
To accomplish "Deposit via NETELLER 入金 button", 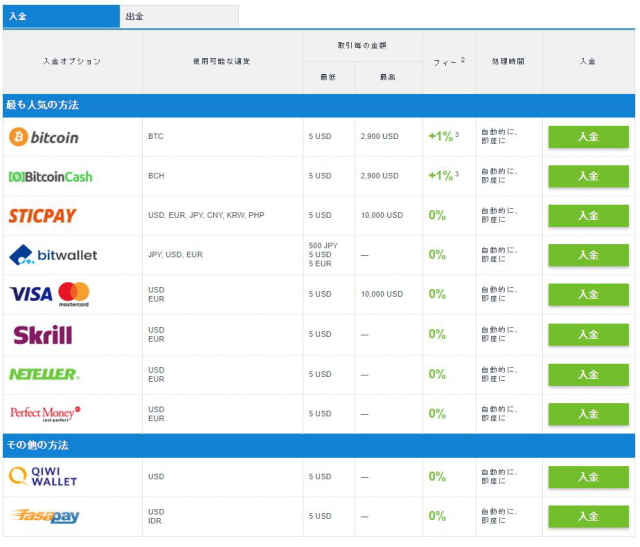I will (588, 374).
